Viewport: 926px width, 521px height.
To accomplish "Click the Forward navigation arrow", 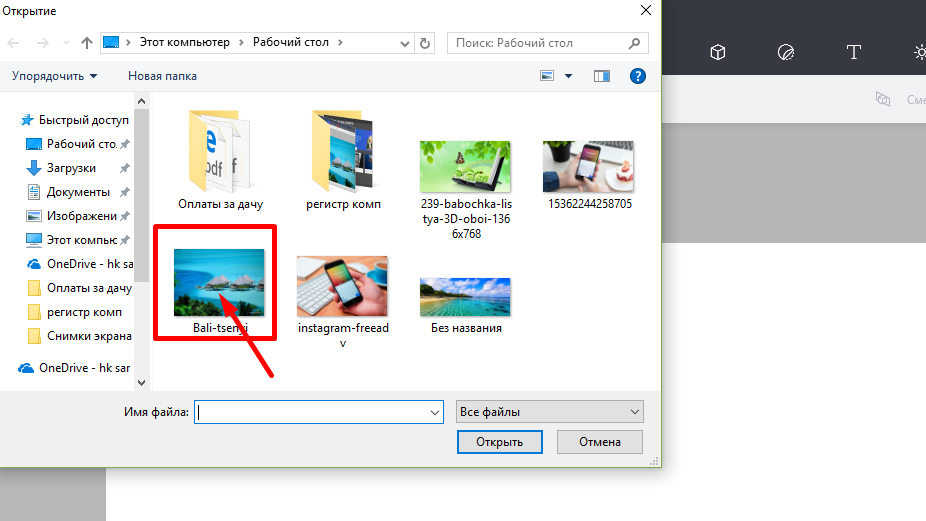I will (x=43, y=43).
